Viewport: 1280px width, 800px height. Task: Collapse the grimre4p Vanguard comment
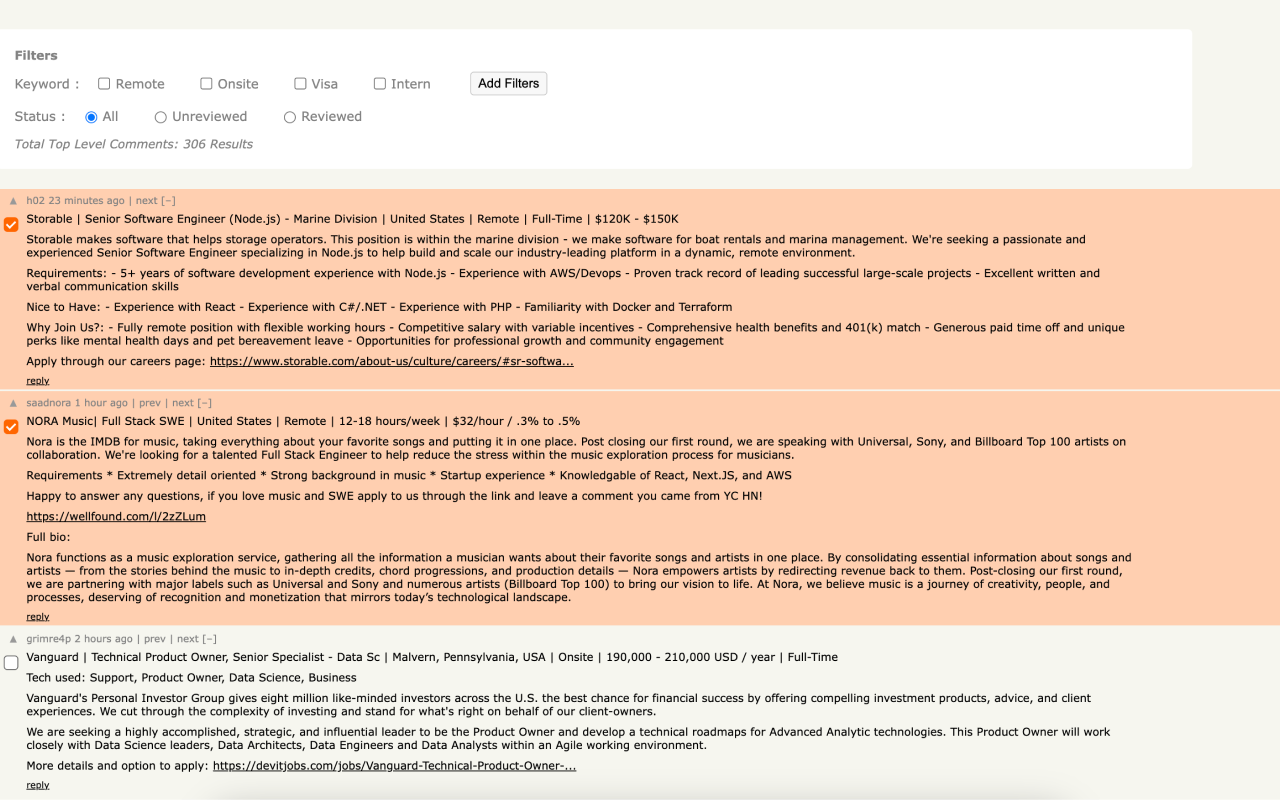(209, 639)
